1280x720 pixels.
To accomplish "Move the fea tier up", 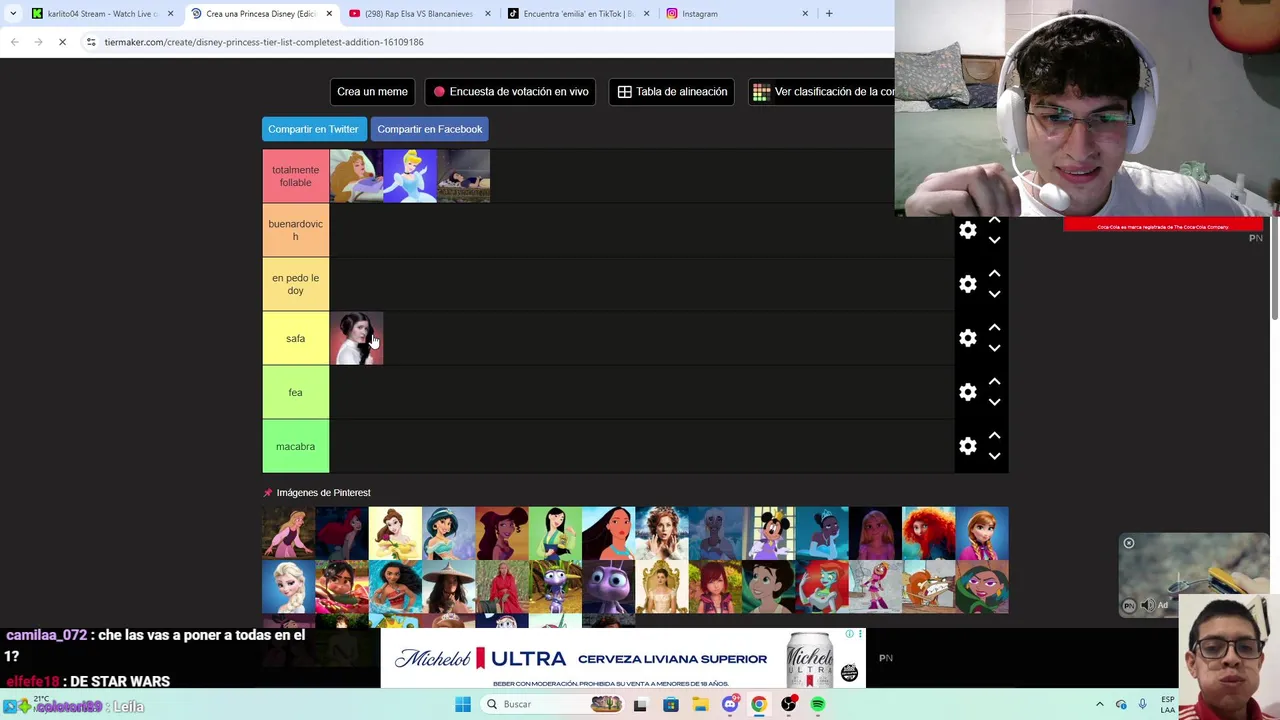I will [x=994, y=381].
